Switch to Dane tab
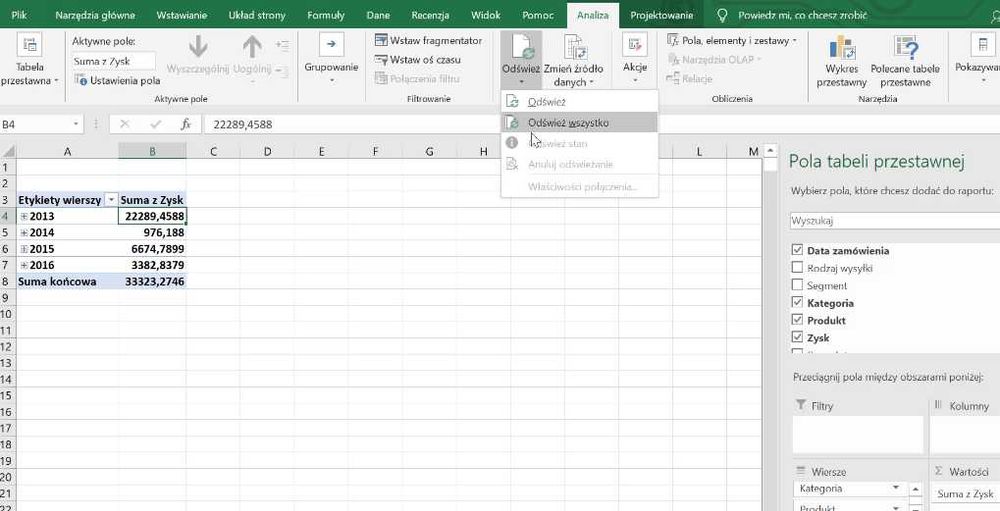Viewport: 1000px width, 511px height. pyautogui.click(x=378, y=15)
